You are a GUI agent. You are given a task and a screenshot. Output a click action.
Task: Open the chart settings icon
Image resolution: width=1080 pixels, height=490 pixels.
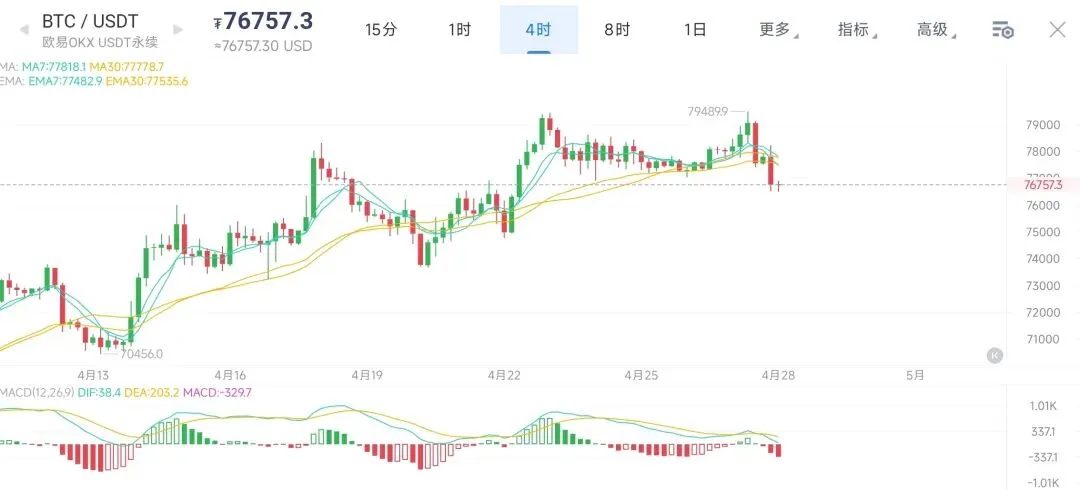[x=1003, y=30]
